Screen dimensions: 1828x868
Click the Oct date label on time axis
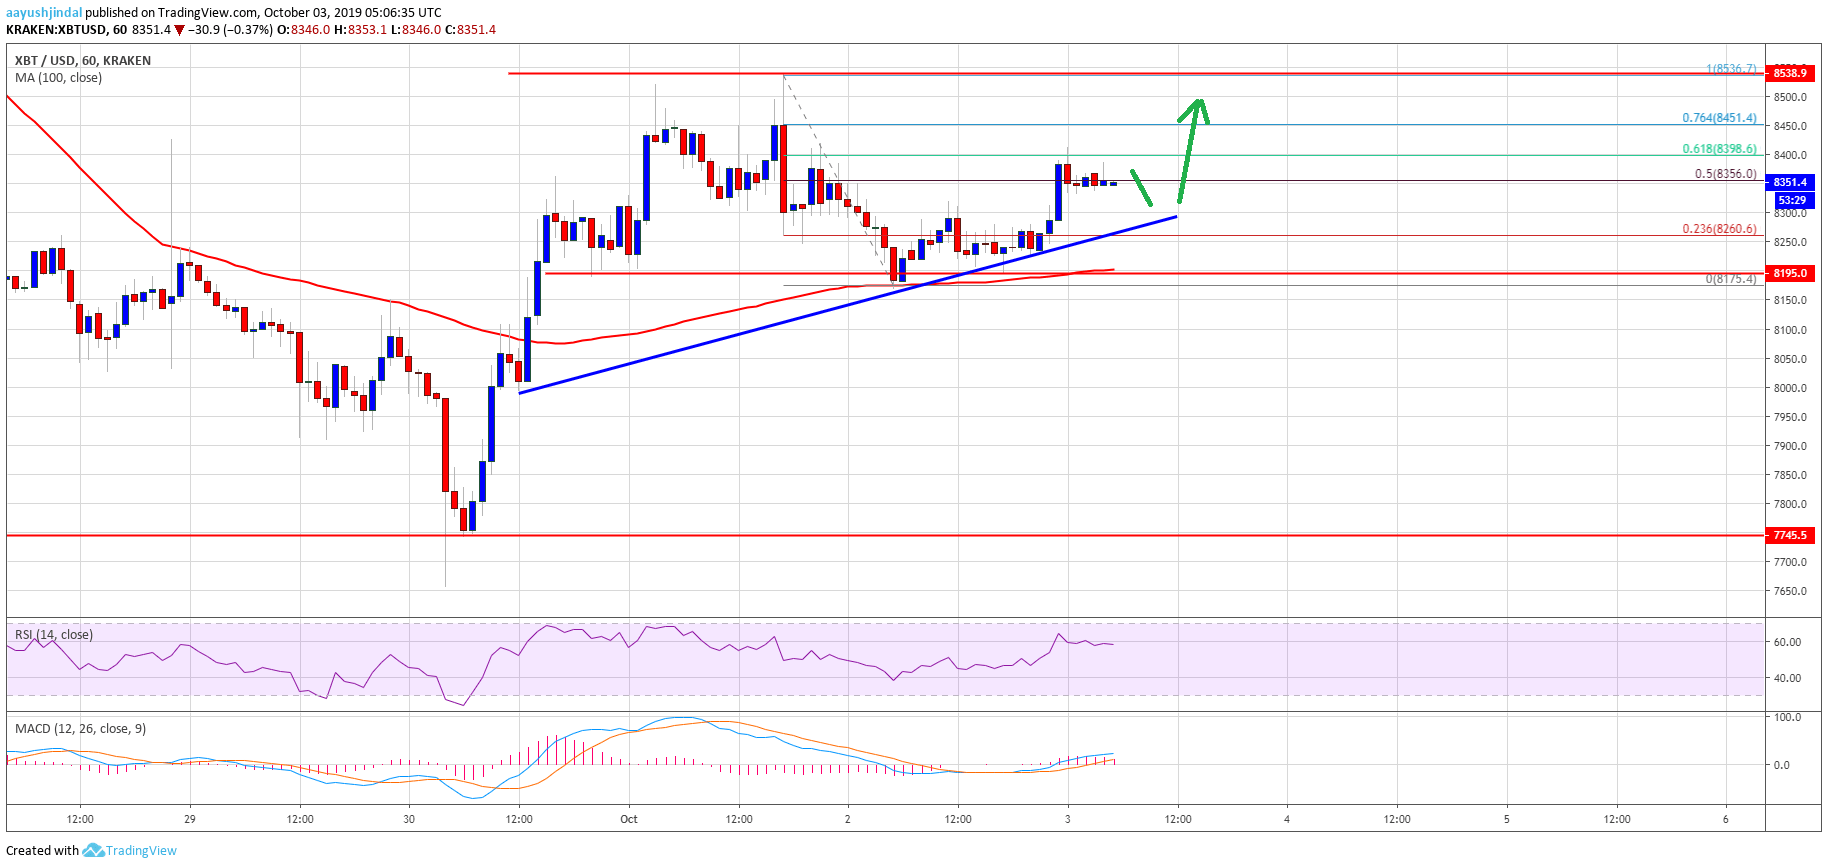click(x=629, y=819)
